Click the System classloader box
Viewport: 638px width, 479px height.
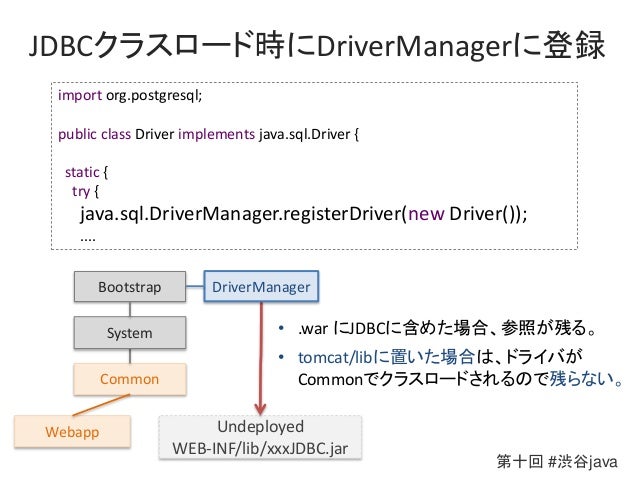(x=130, y=333)
